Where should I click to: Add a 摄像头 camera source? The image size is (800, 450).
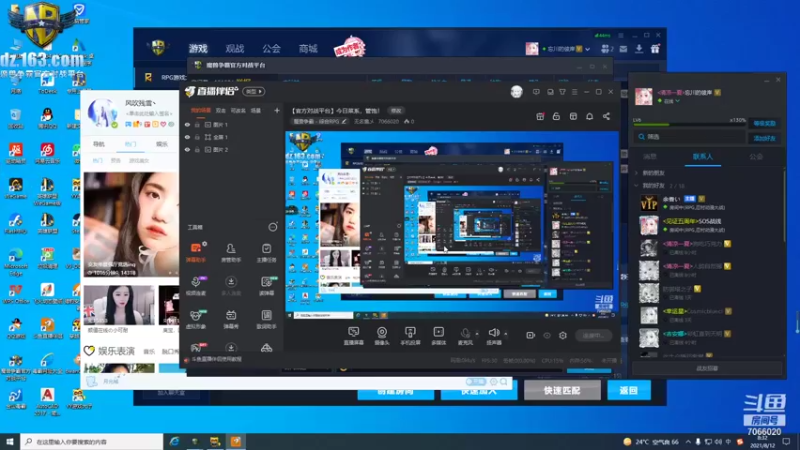coord(382,336)
